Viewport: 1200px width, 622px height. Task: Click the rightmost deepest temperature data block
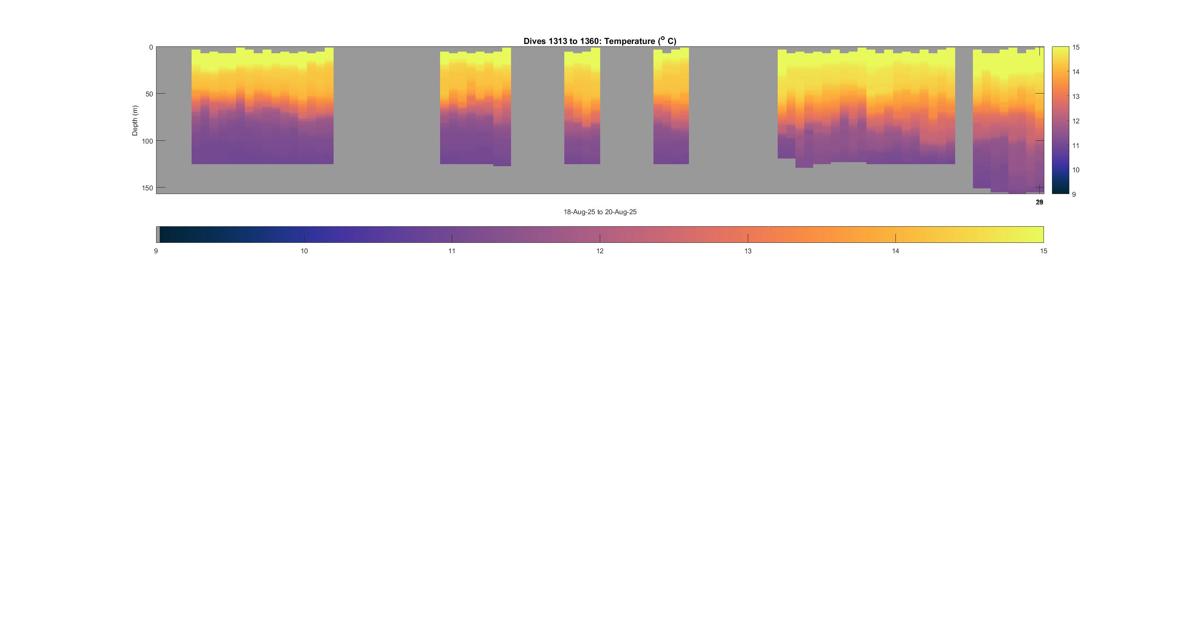coord(1008,118)
